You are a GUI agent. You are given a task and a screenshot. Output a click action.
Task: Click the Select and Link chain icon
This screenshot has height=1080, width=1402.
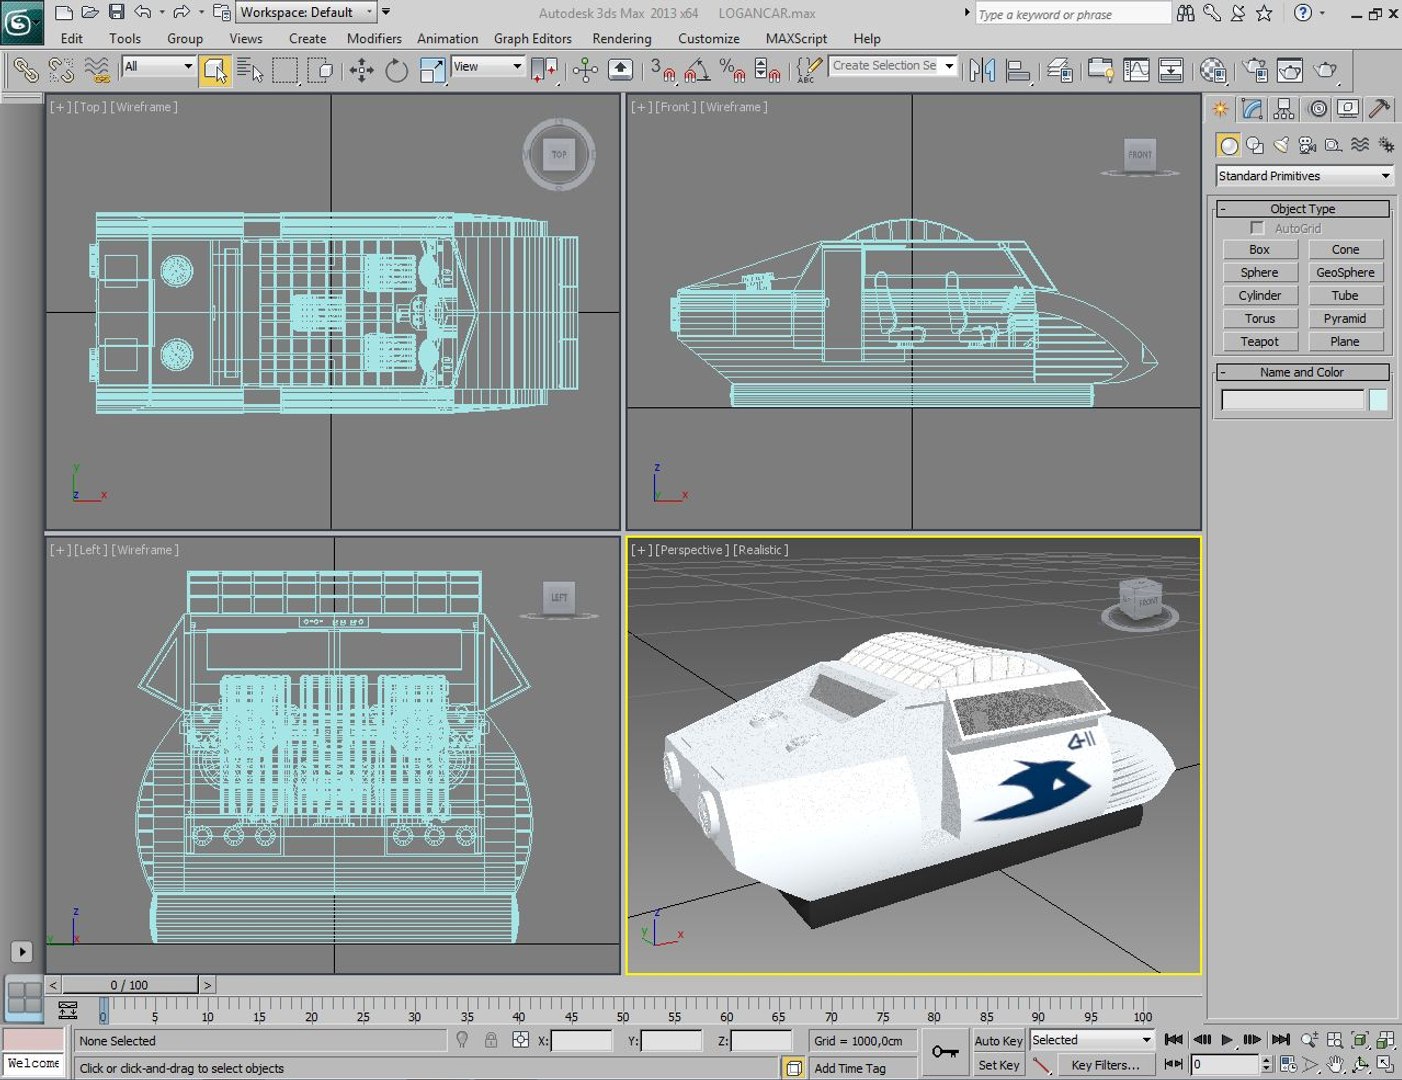(26, 70)
